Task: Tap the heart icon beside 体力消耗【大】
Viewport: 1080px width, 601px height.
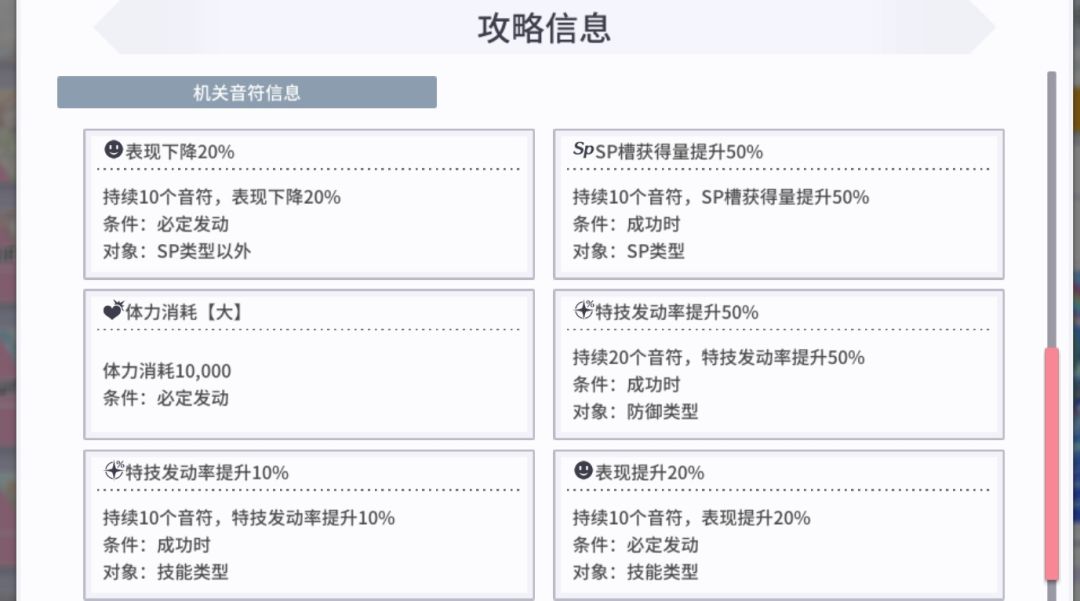Action: (x=113, y=311)
